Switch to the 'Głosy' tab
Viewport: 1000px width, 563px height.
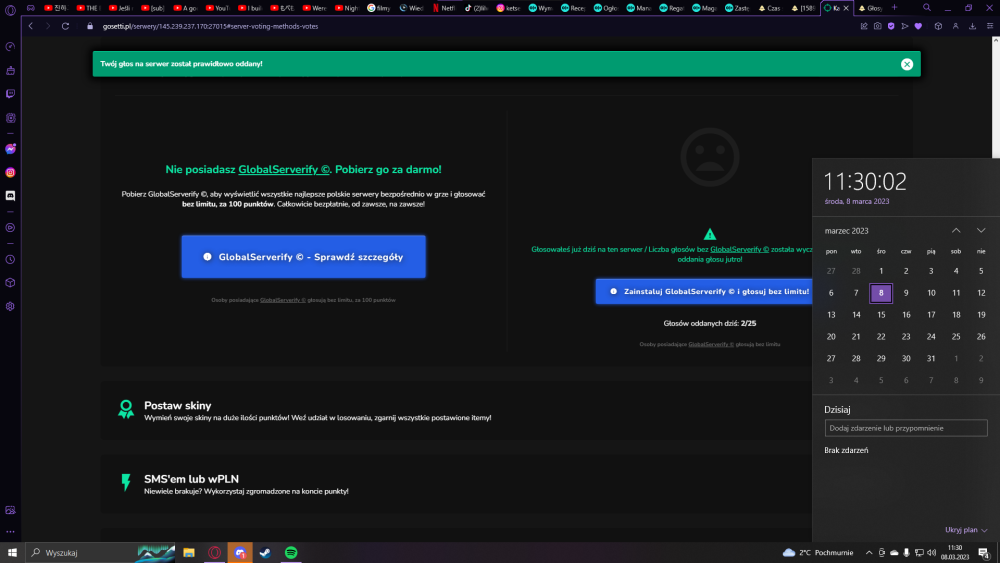tap(870, 8)
